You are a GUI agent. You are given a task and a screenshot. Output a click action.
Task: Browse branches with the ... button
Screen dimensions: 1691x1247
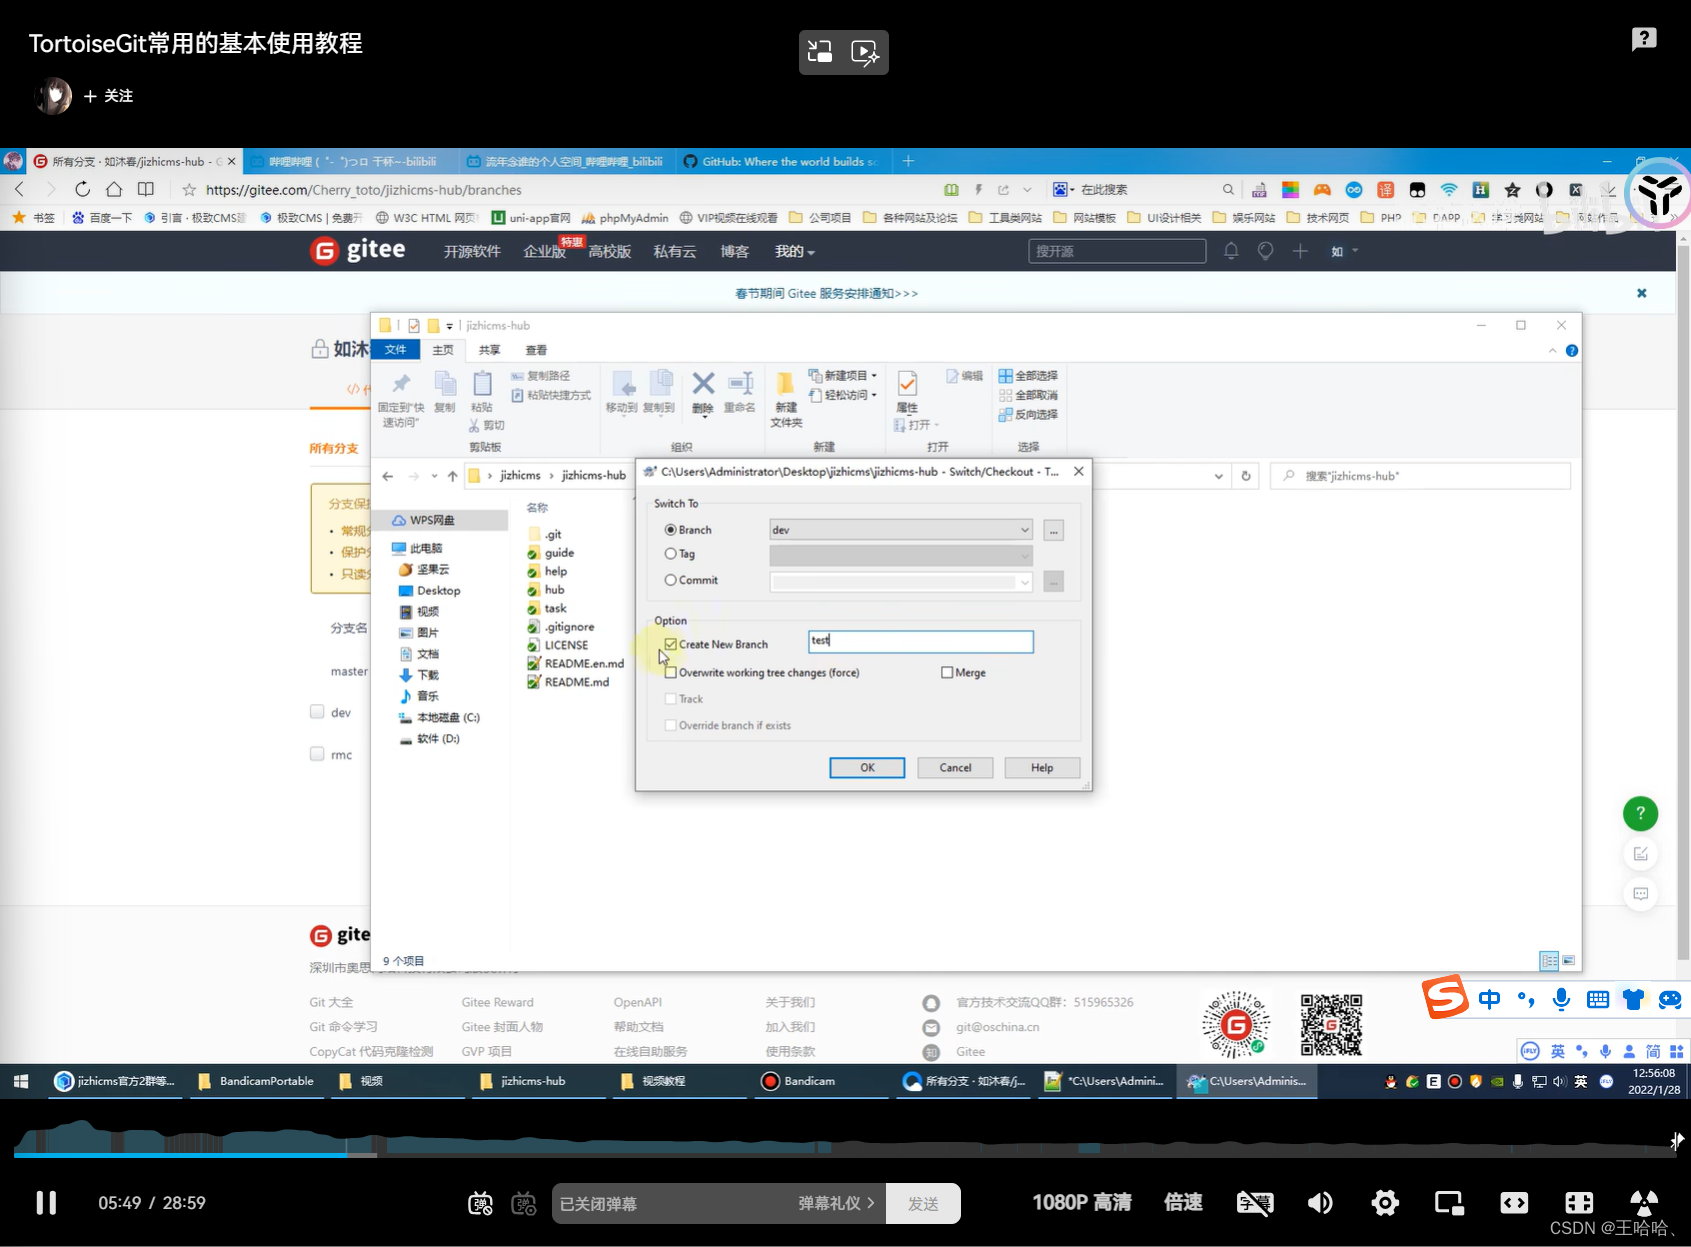click(1053, 530)
